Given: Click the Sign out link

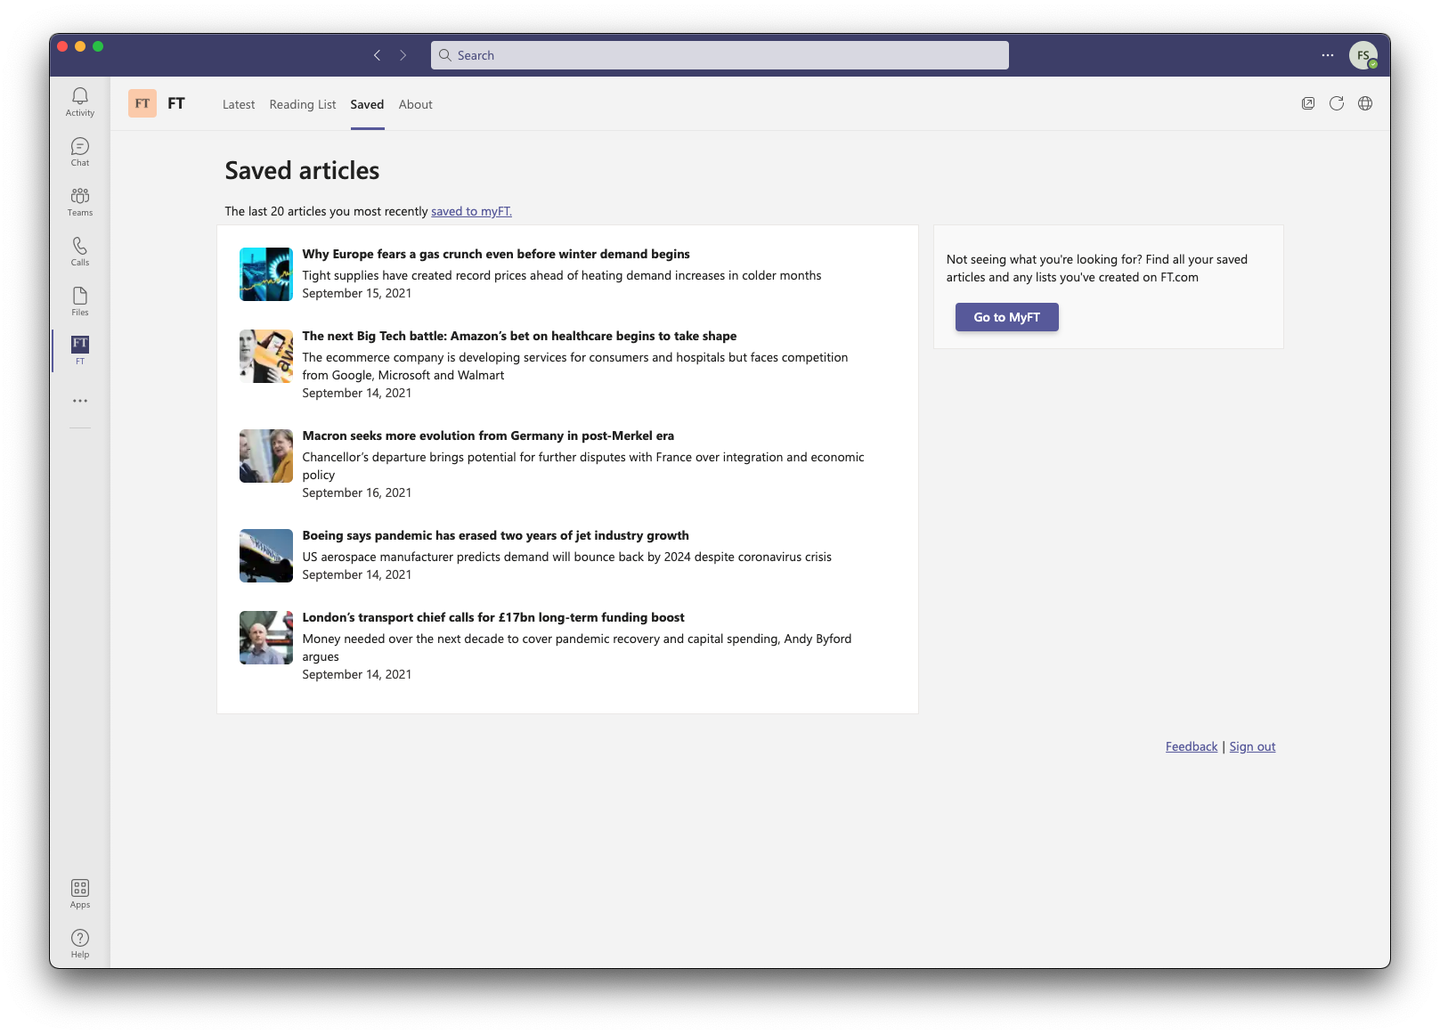Looking at the screenshot, I should point(1252,747).
